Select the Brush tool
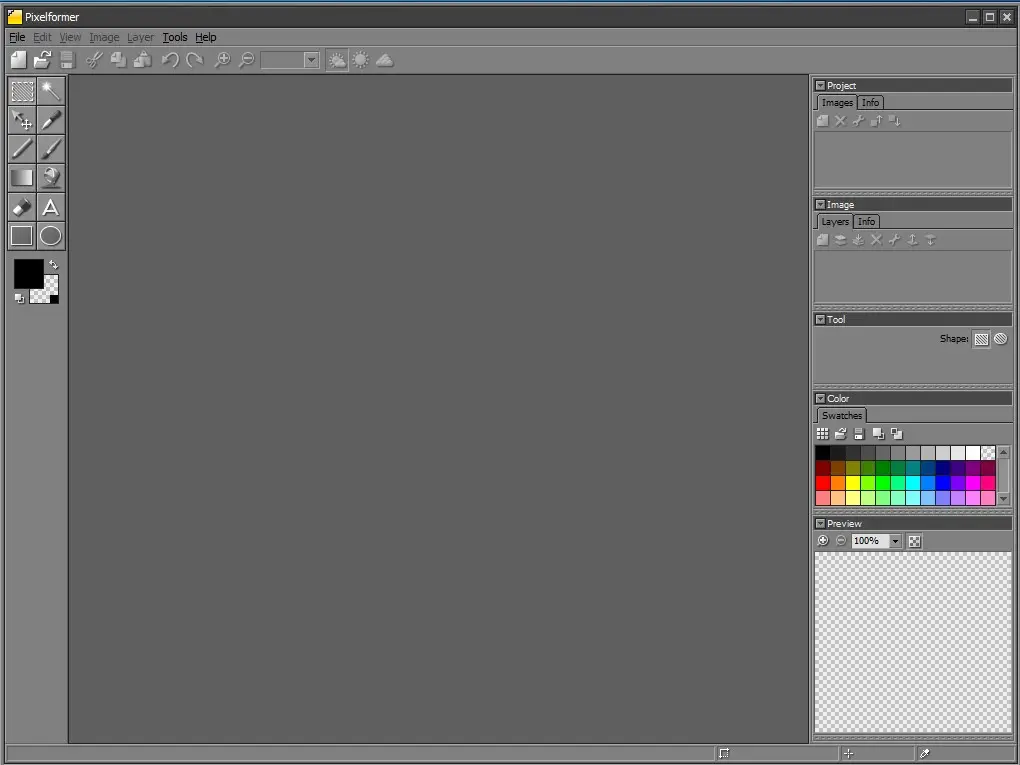Viewport: 1020px width, 765px height. 51,149
